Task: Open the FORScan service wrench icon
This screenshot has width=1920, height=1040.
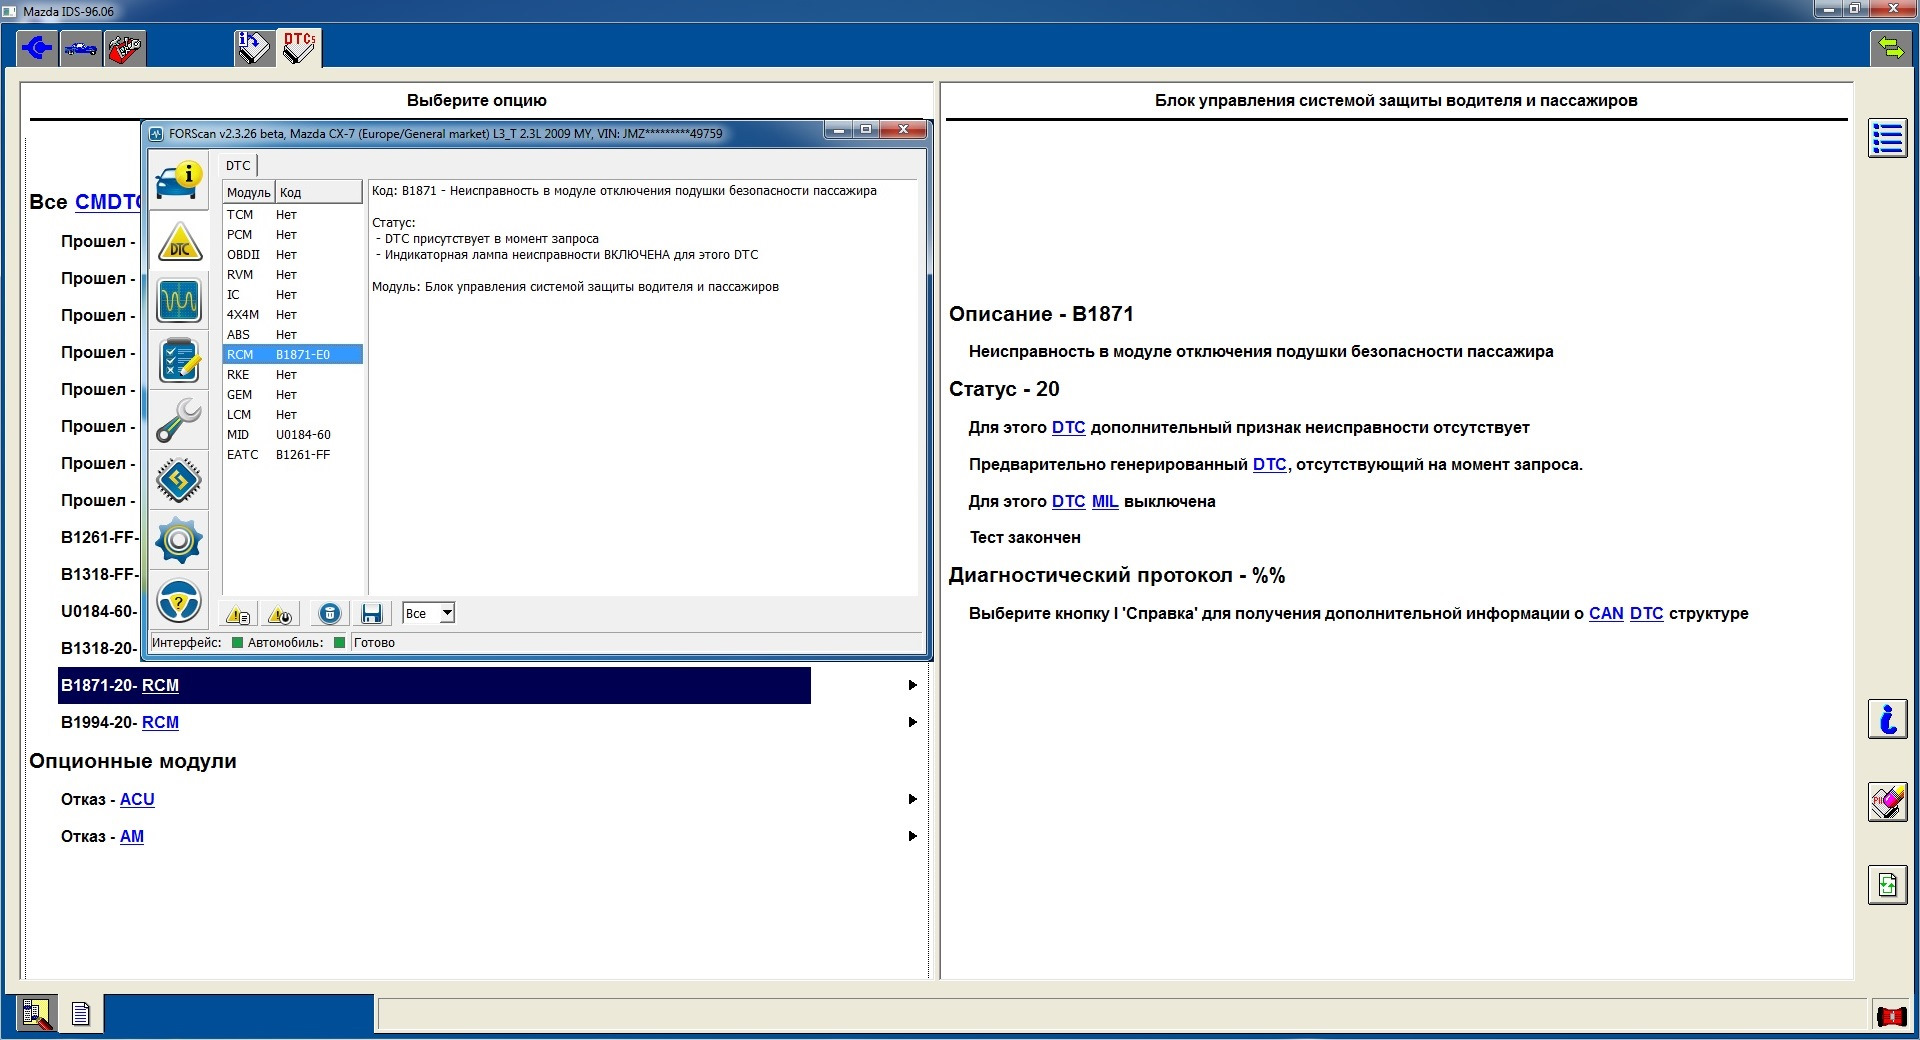Action: tap(179, 421)
